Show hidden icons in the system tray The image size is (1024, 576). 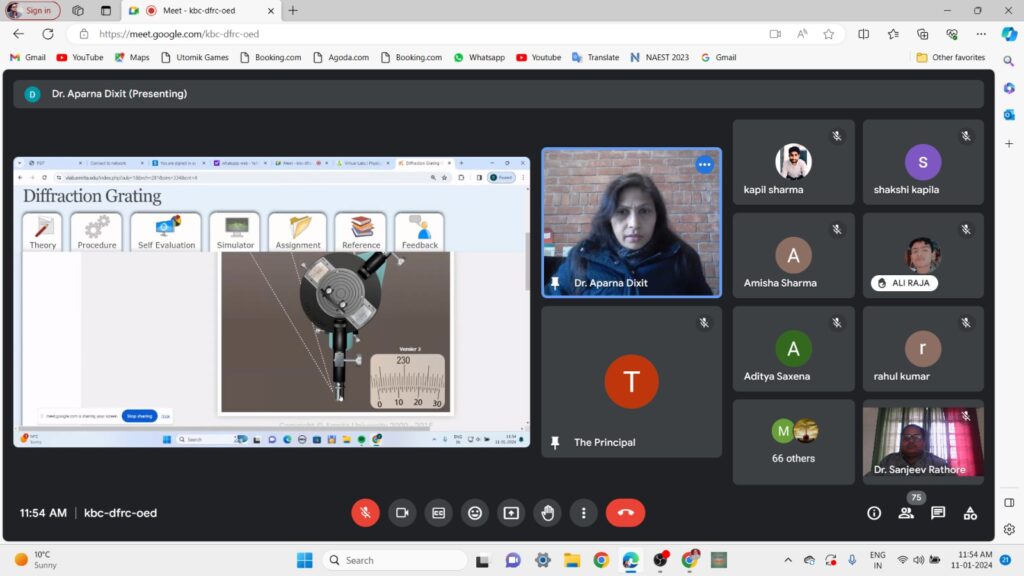788,560
